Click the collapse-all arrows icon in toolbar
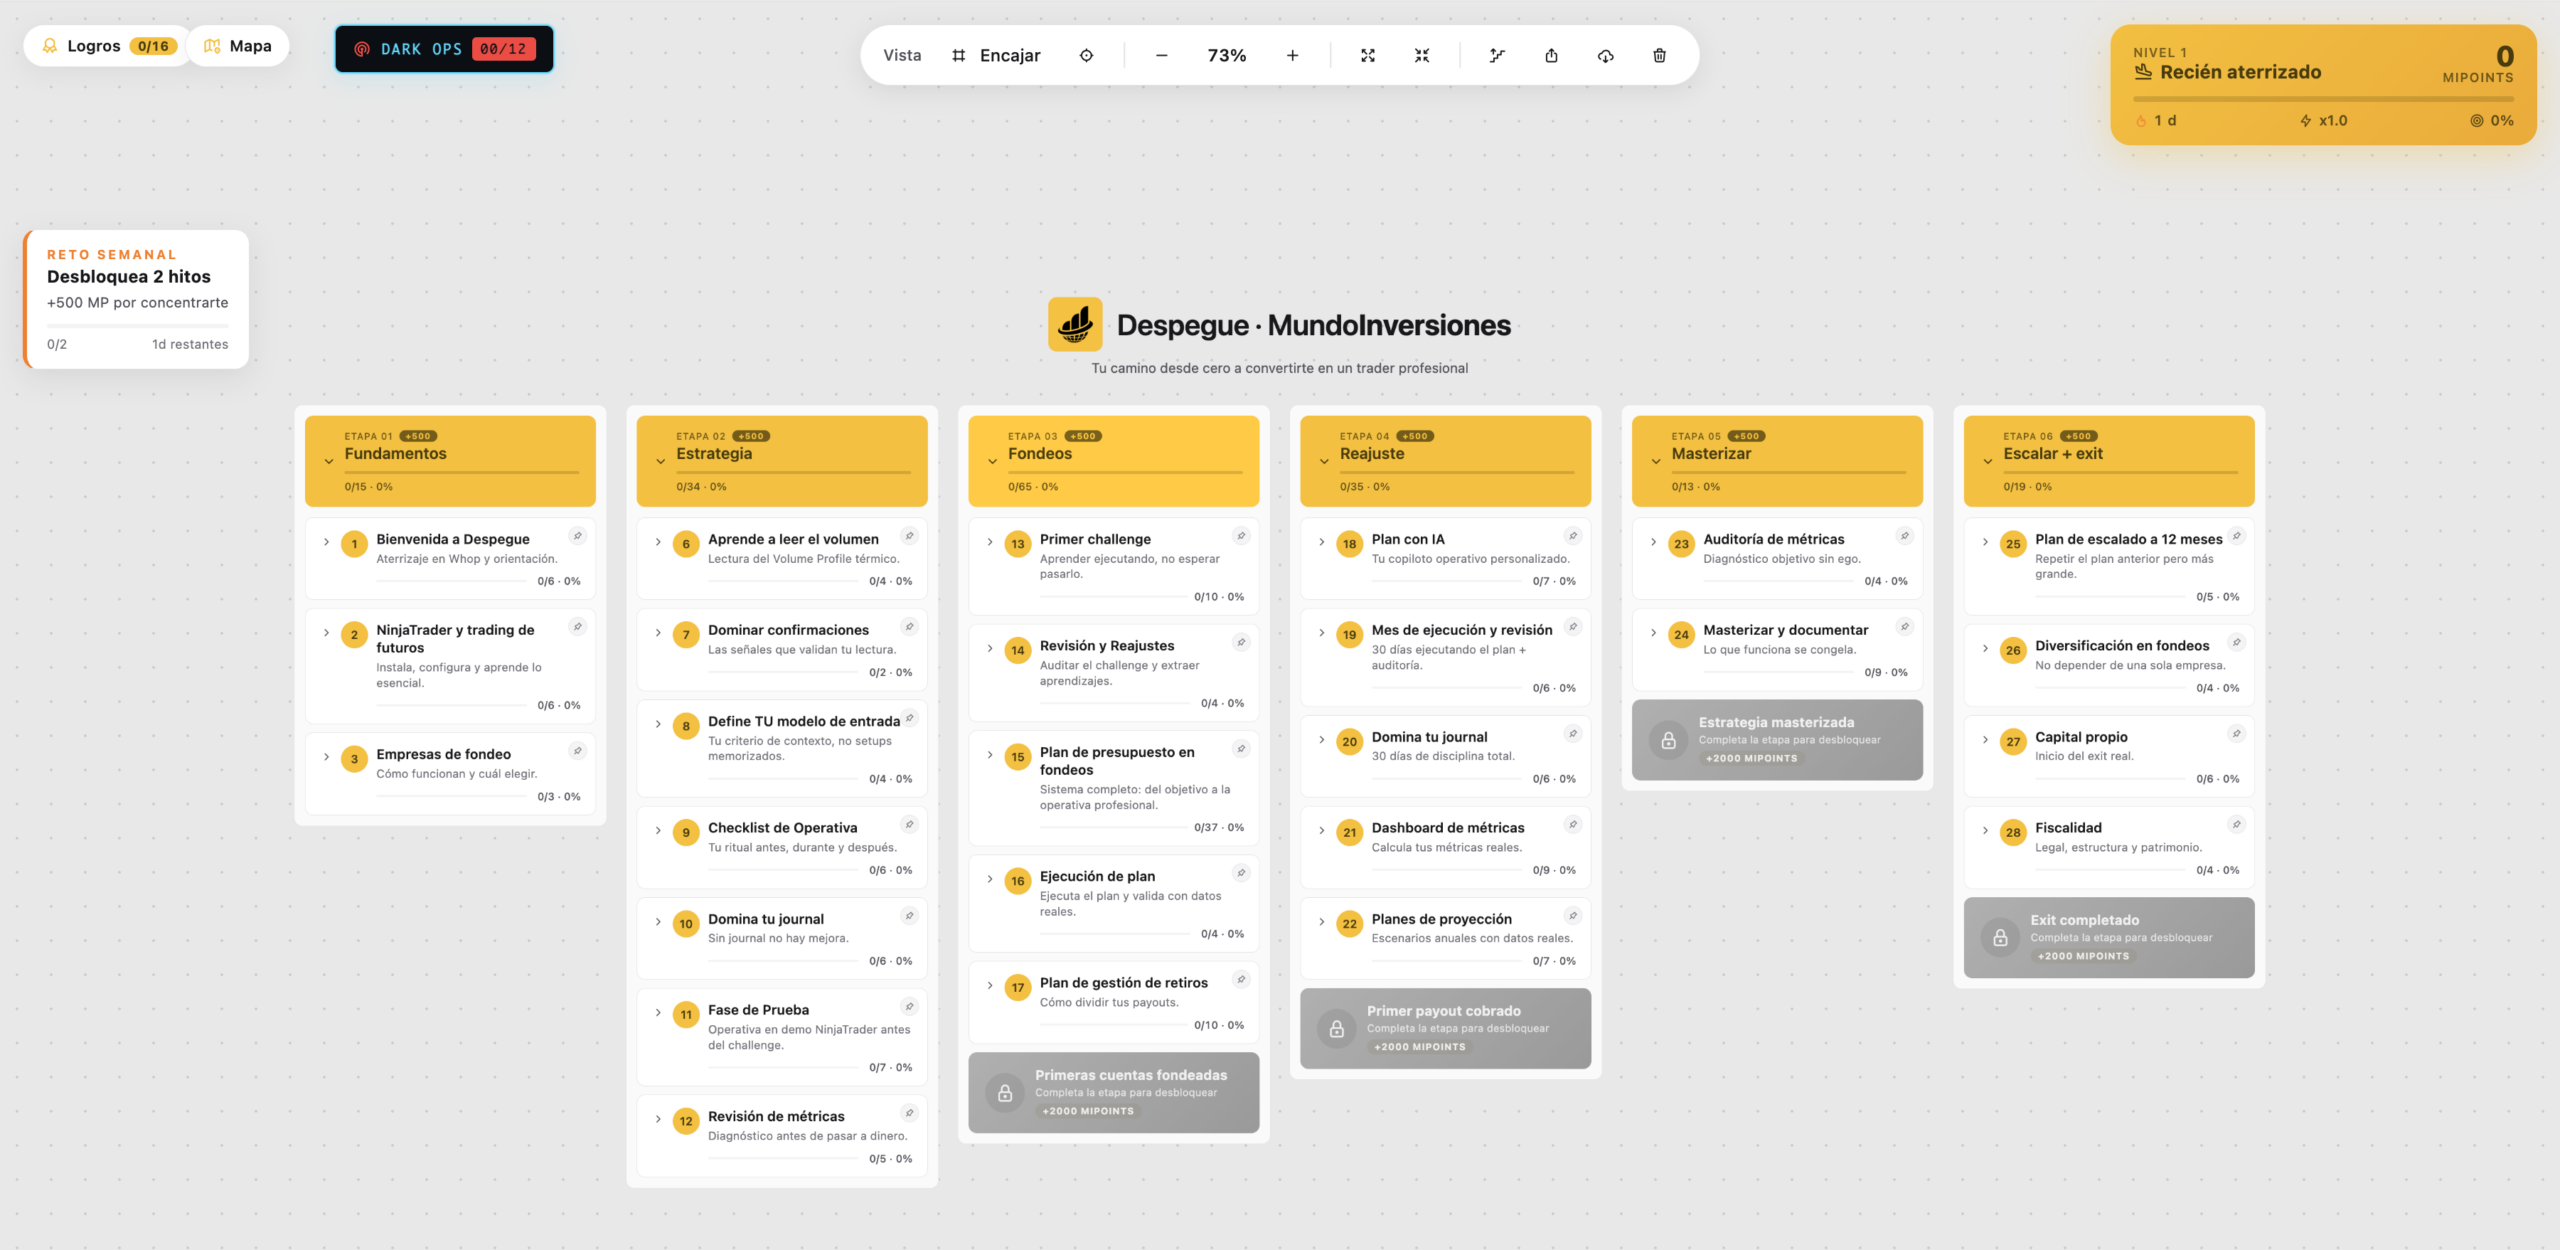 click(1422, 55)
